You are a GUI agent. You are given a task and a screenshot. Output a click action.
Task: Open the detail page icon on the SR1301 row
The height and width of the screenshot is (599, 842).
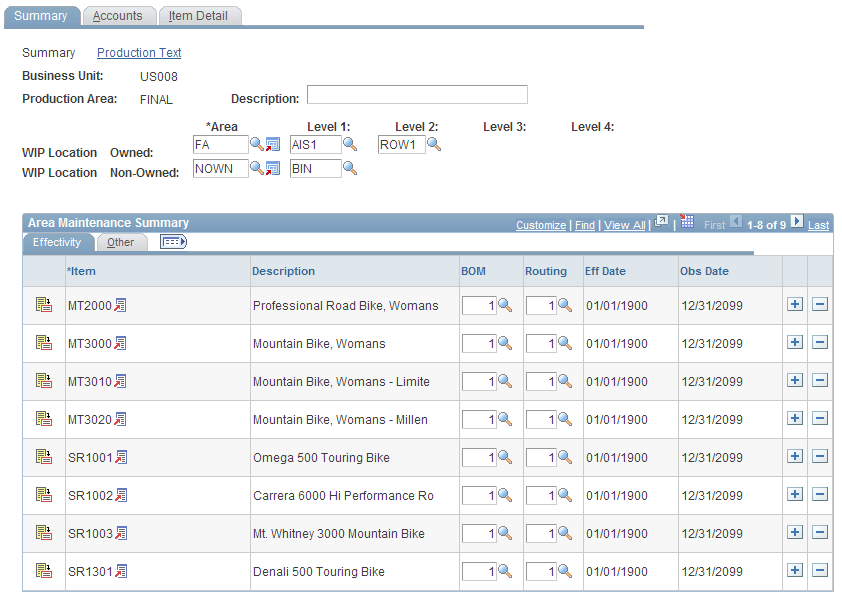[42, 571]
